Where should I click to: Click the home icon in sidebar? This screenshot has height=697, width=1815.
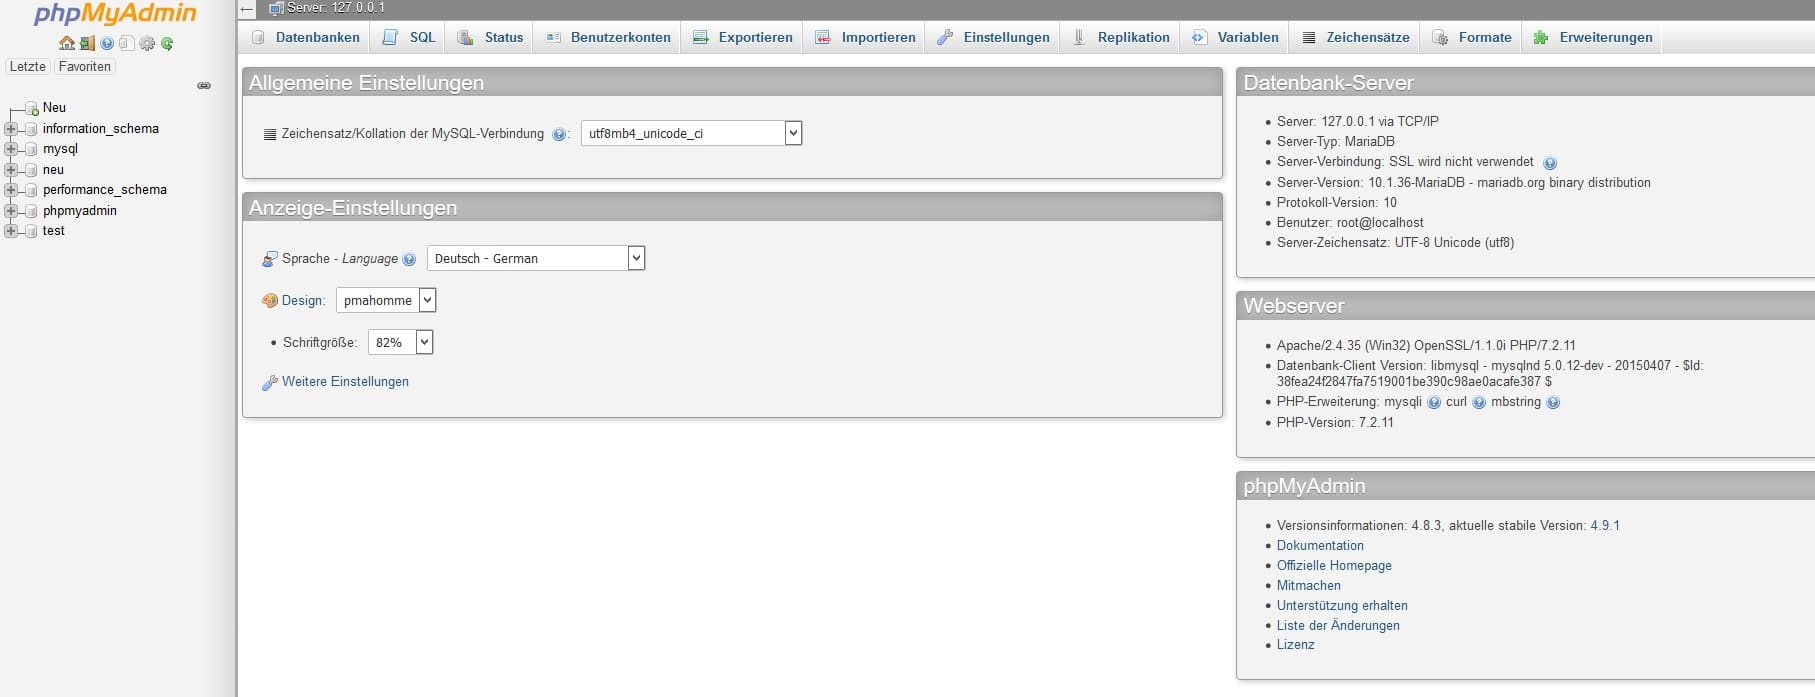[x=67, y=43]
